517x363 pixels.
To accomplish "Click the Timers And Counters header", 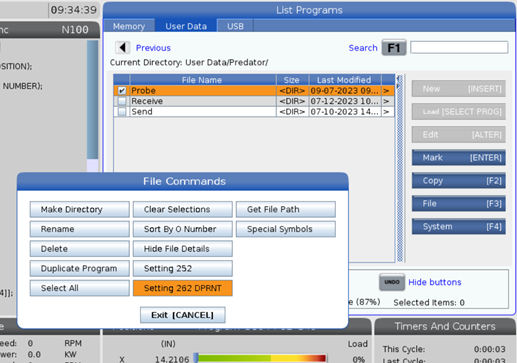I will [445, 326].
